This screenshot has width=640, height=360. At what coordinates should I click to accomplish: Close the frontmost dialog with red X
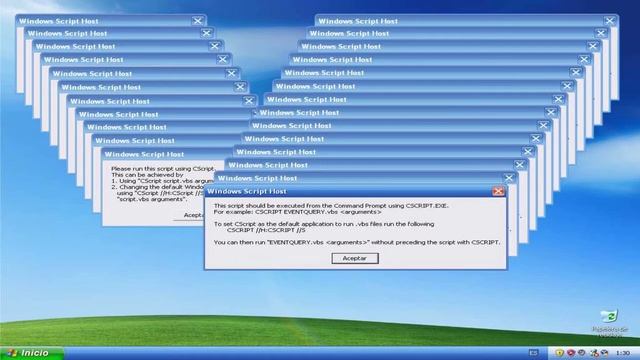(x=498, y=191)
